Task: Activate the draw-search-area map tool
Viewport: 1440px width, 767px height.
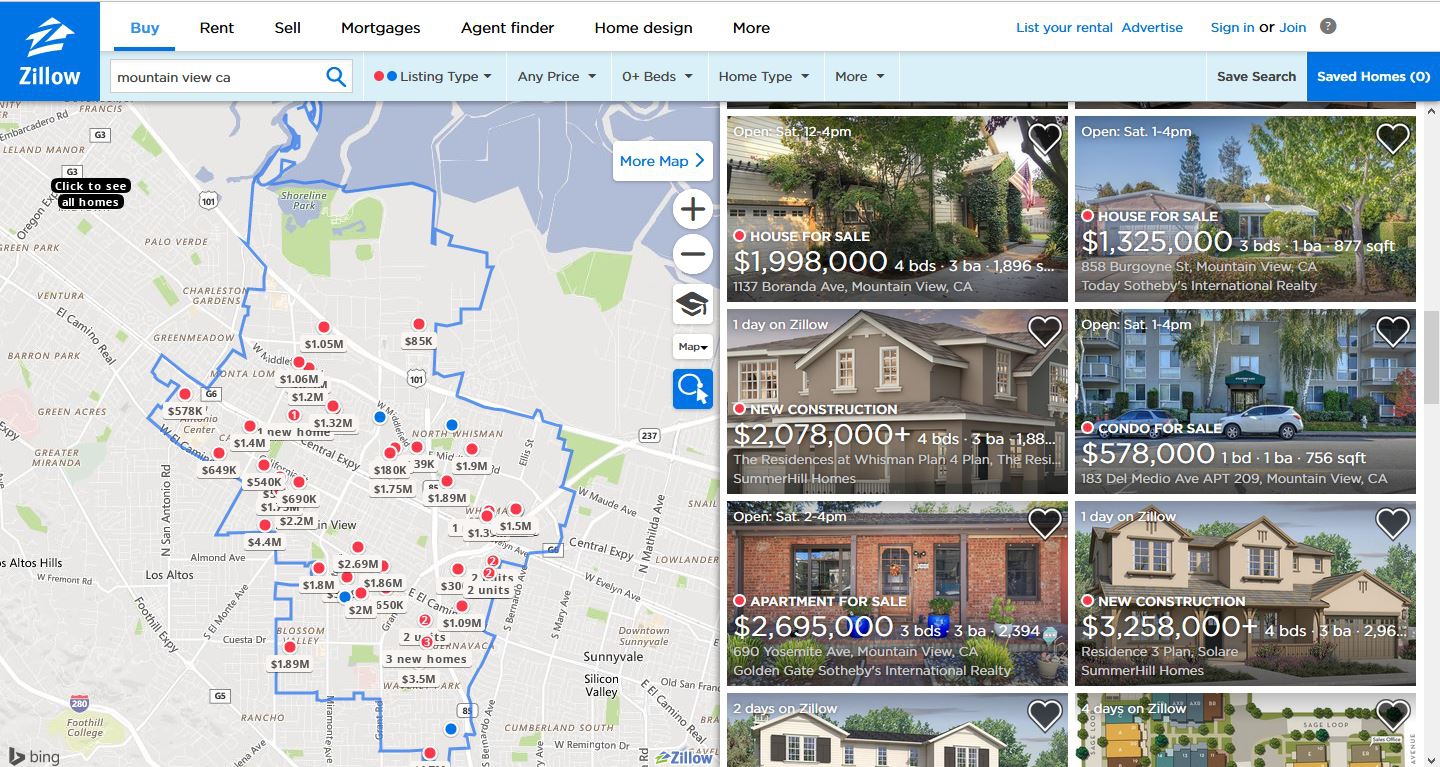Action: click(692, 389)
